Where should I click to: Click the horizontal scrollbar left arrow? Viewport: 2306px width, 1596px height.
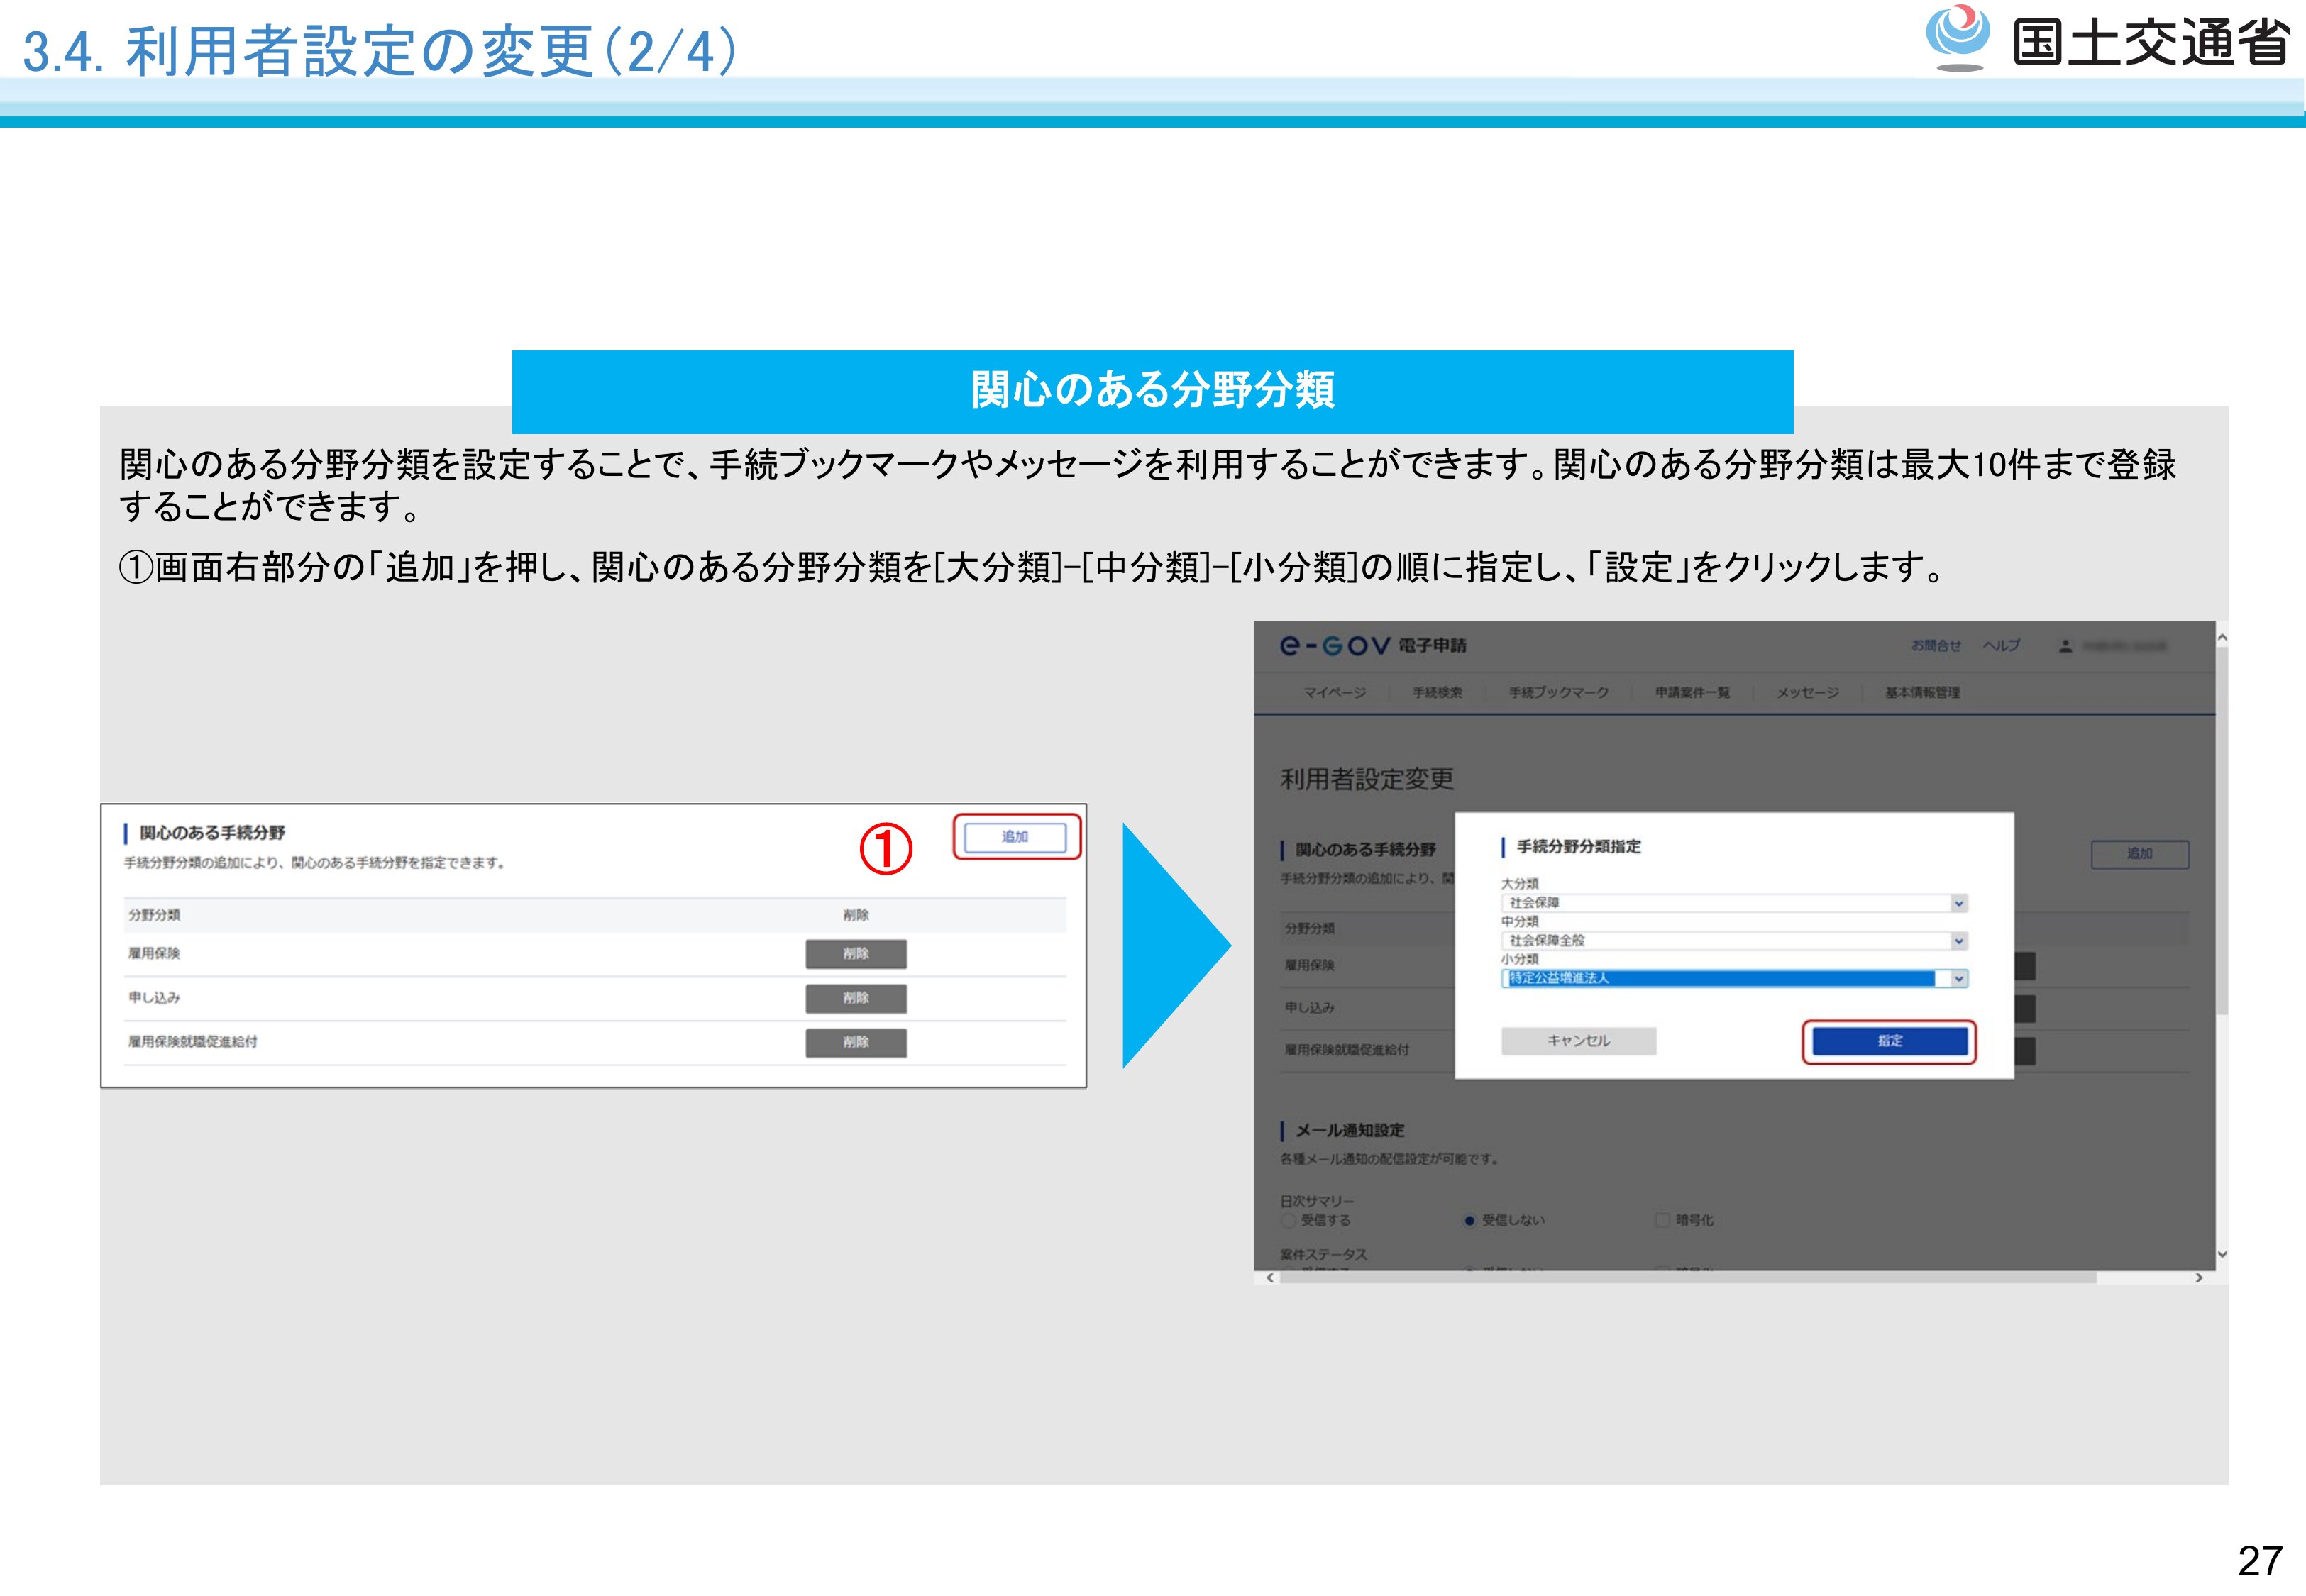tap(1270, 1277)
